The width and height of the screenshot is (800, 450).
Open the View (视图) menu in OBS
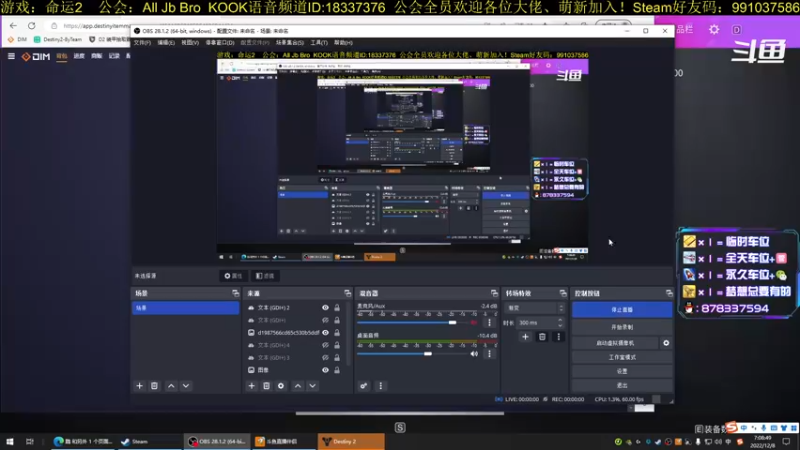tap(190, 42)
